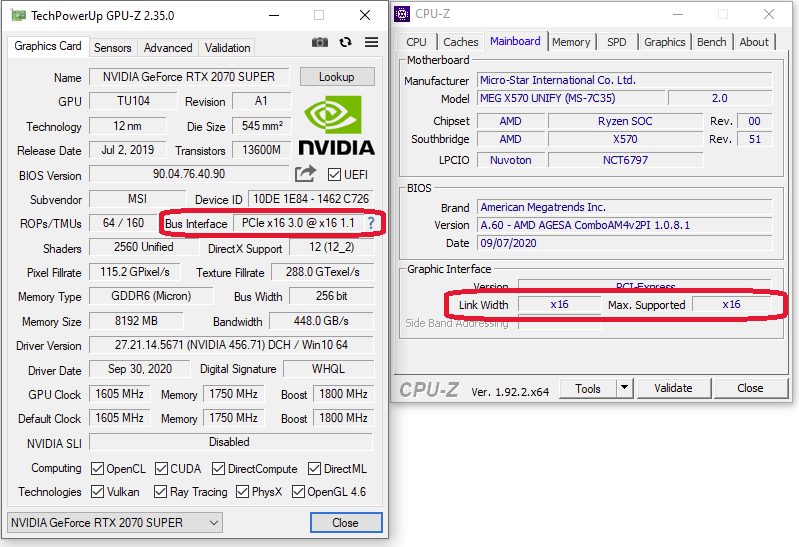Click the NVIDIA SLI Disabled field
The height and width of the screenshot is (547, 799).
click(x=231, y=442)
